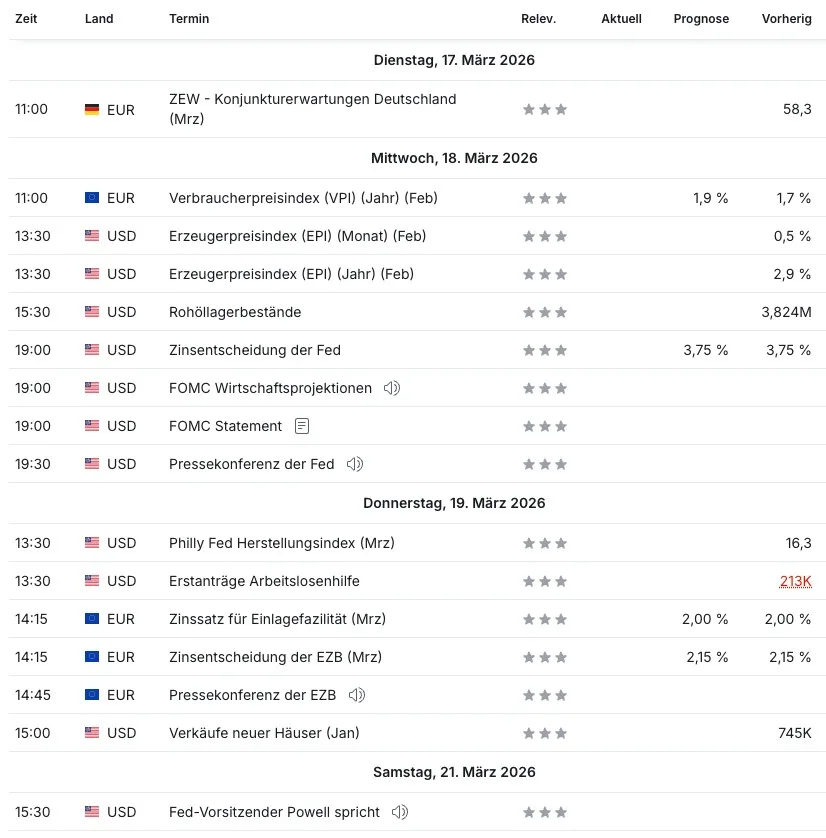Click German flag icon in ZEW row
This screenshot has height=838, width=826.
(92, 110)
